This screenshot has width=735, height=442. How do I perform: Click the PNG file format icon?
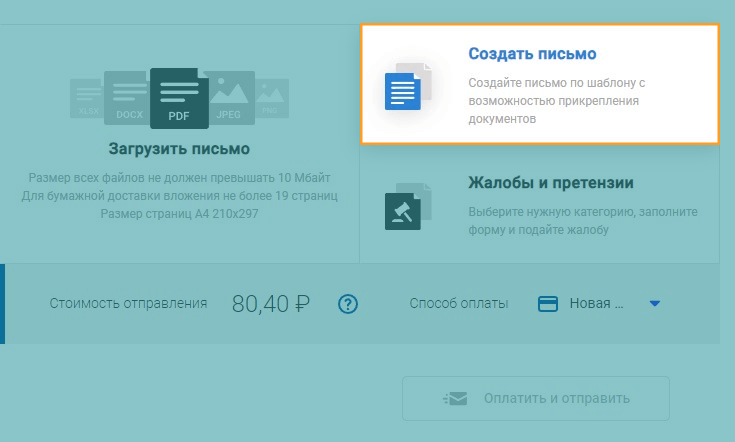tap(272, 98)
